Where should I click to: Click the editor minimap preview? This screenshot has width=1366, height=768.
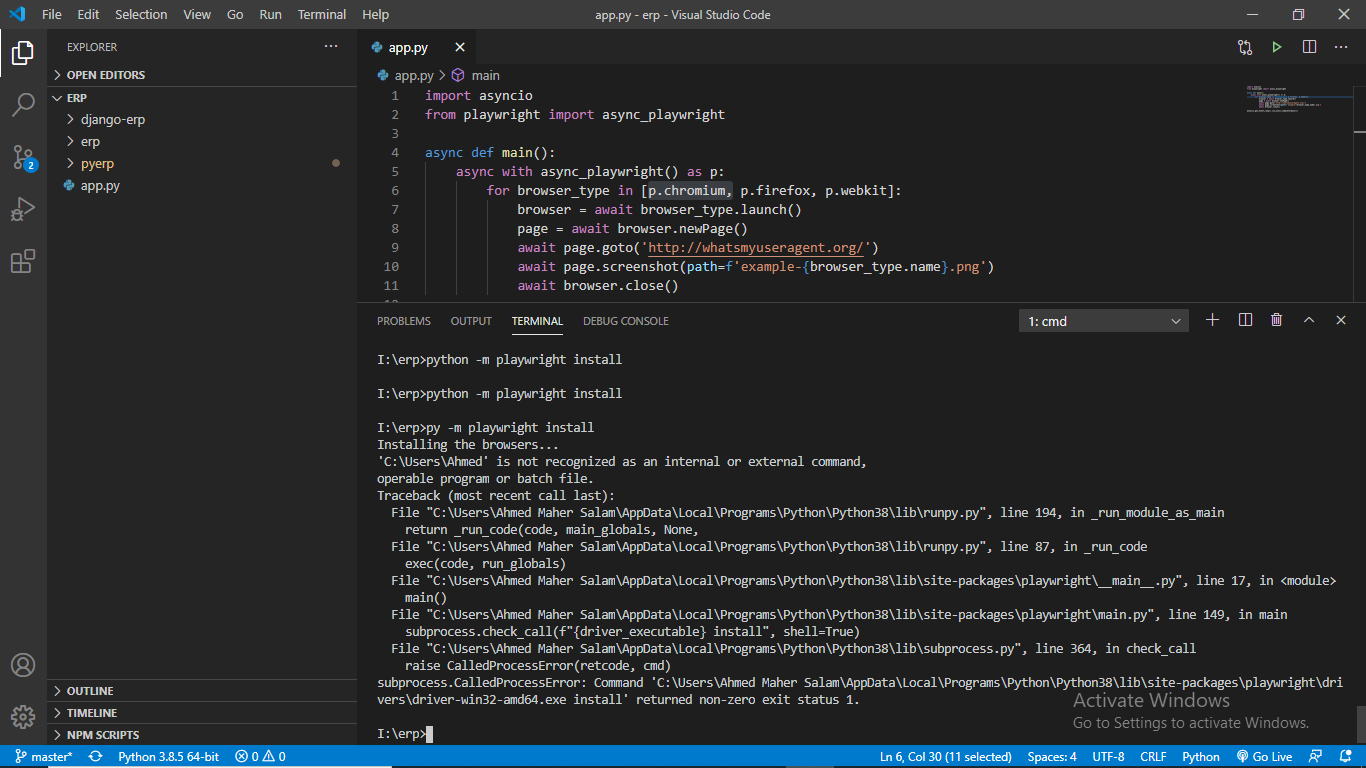1298,99
